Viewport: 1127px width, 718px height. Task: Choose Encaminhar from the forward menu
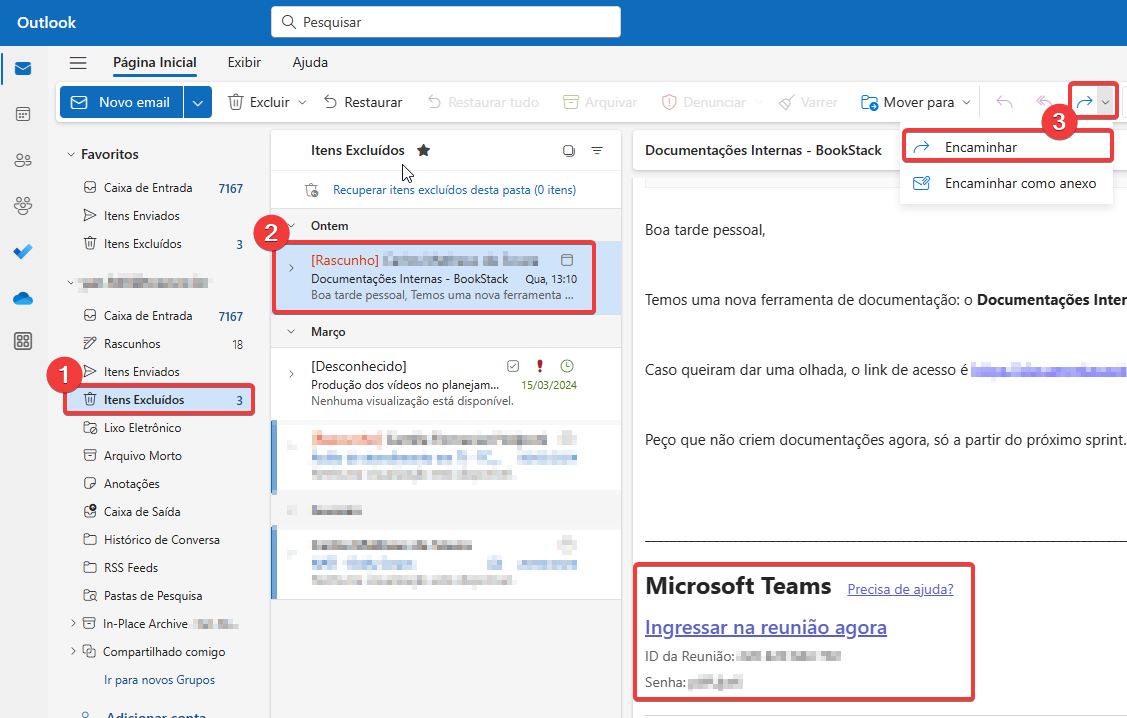[1007, 147]
